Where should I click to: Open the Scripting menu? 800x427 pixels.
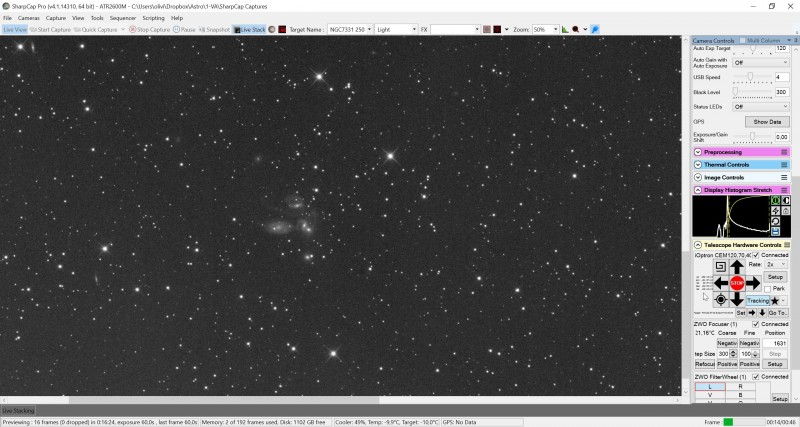(x=153, y=18)
